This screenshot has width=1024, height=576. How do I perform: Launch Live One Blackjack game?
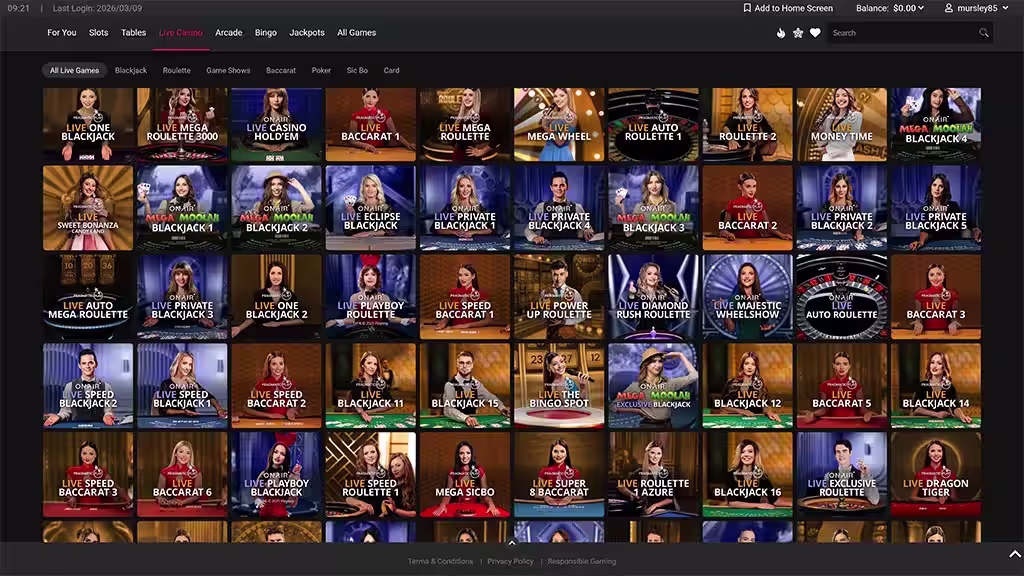click(x=88, y=125)
